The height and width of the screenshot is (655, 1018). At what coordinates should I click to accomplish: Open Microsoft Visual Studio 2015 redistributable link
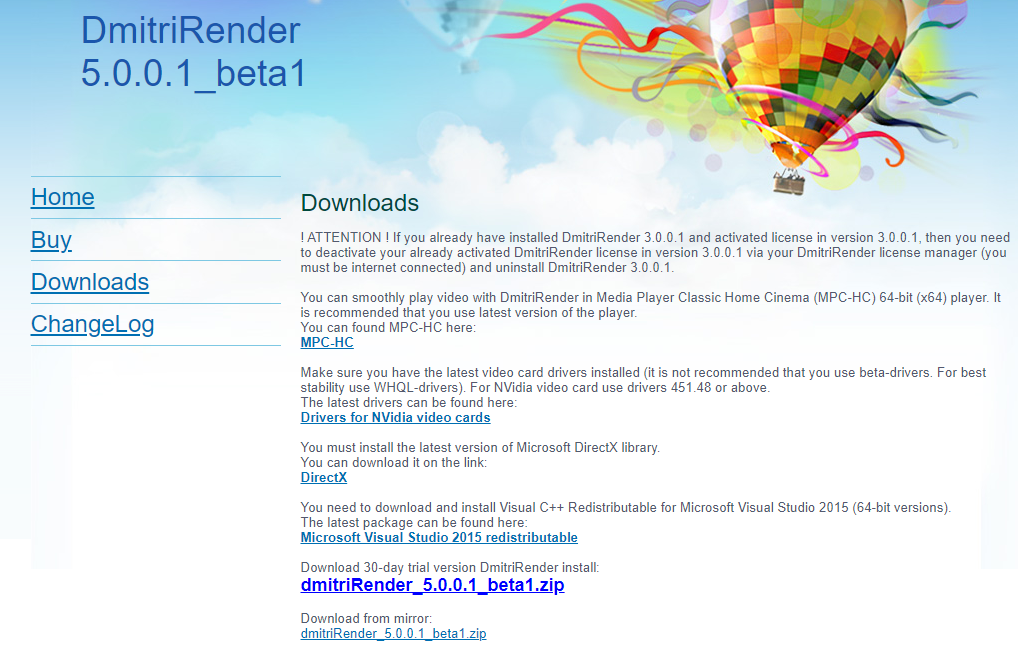point(439,538)
